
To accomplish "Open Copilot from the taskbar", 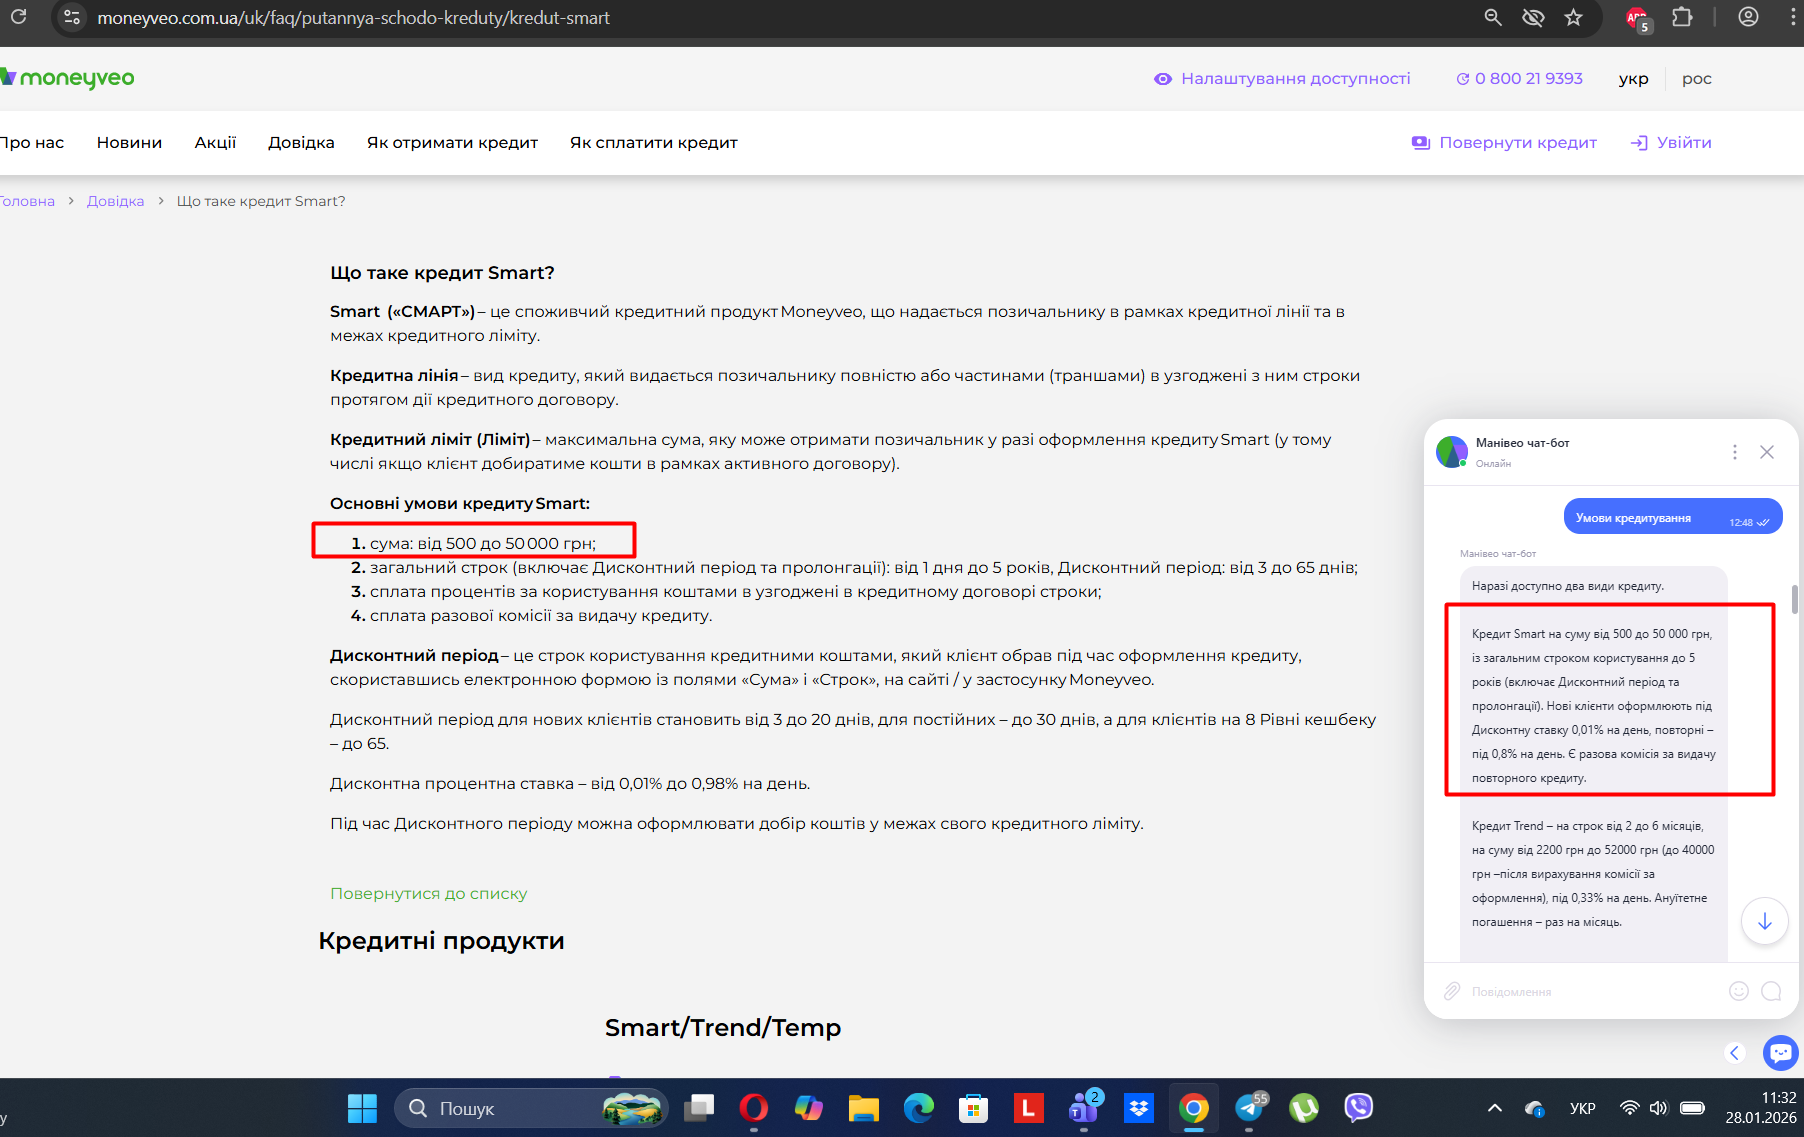I will coord(808,1108).
